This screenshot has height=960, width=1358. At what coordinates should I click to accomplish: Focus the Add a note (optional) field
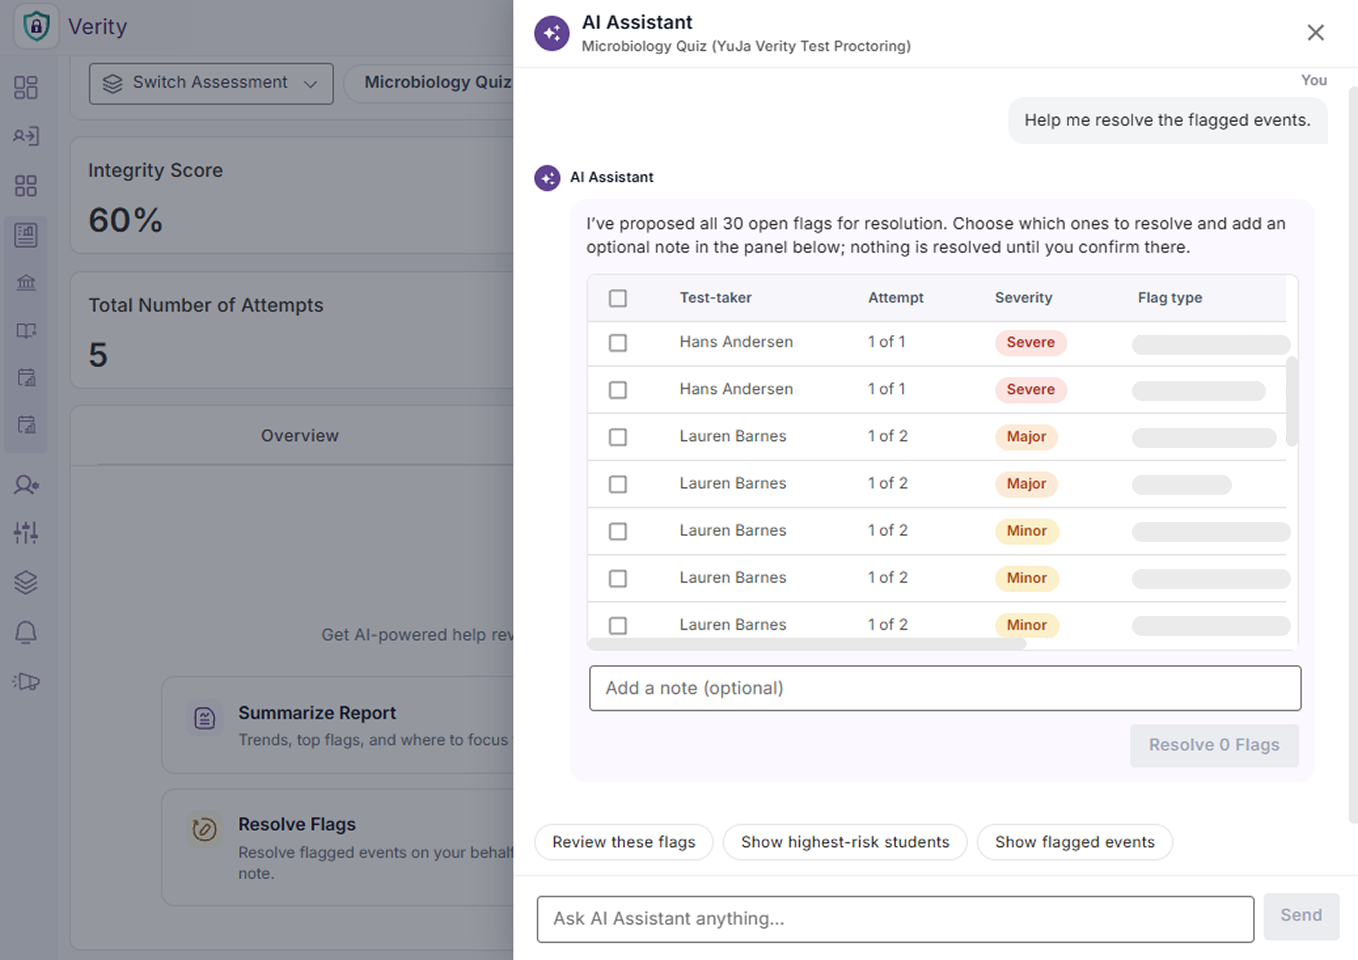(x=945, y=688)
